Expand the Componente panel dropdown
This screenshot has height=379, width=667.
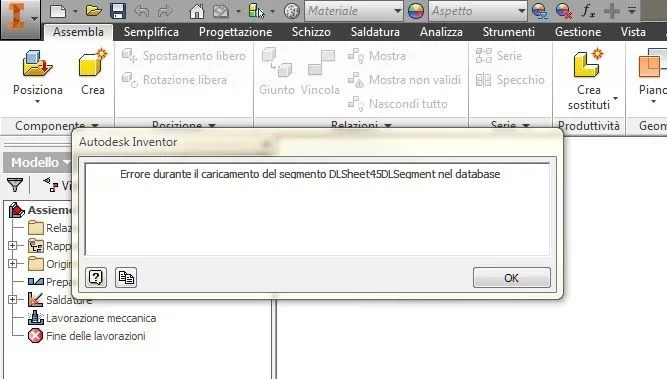[x=95, y=125]
